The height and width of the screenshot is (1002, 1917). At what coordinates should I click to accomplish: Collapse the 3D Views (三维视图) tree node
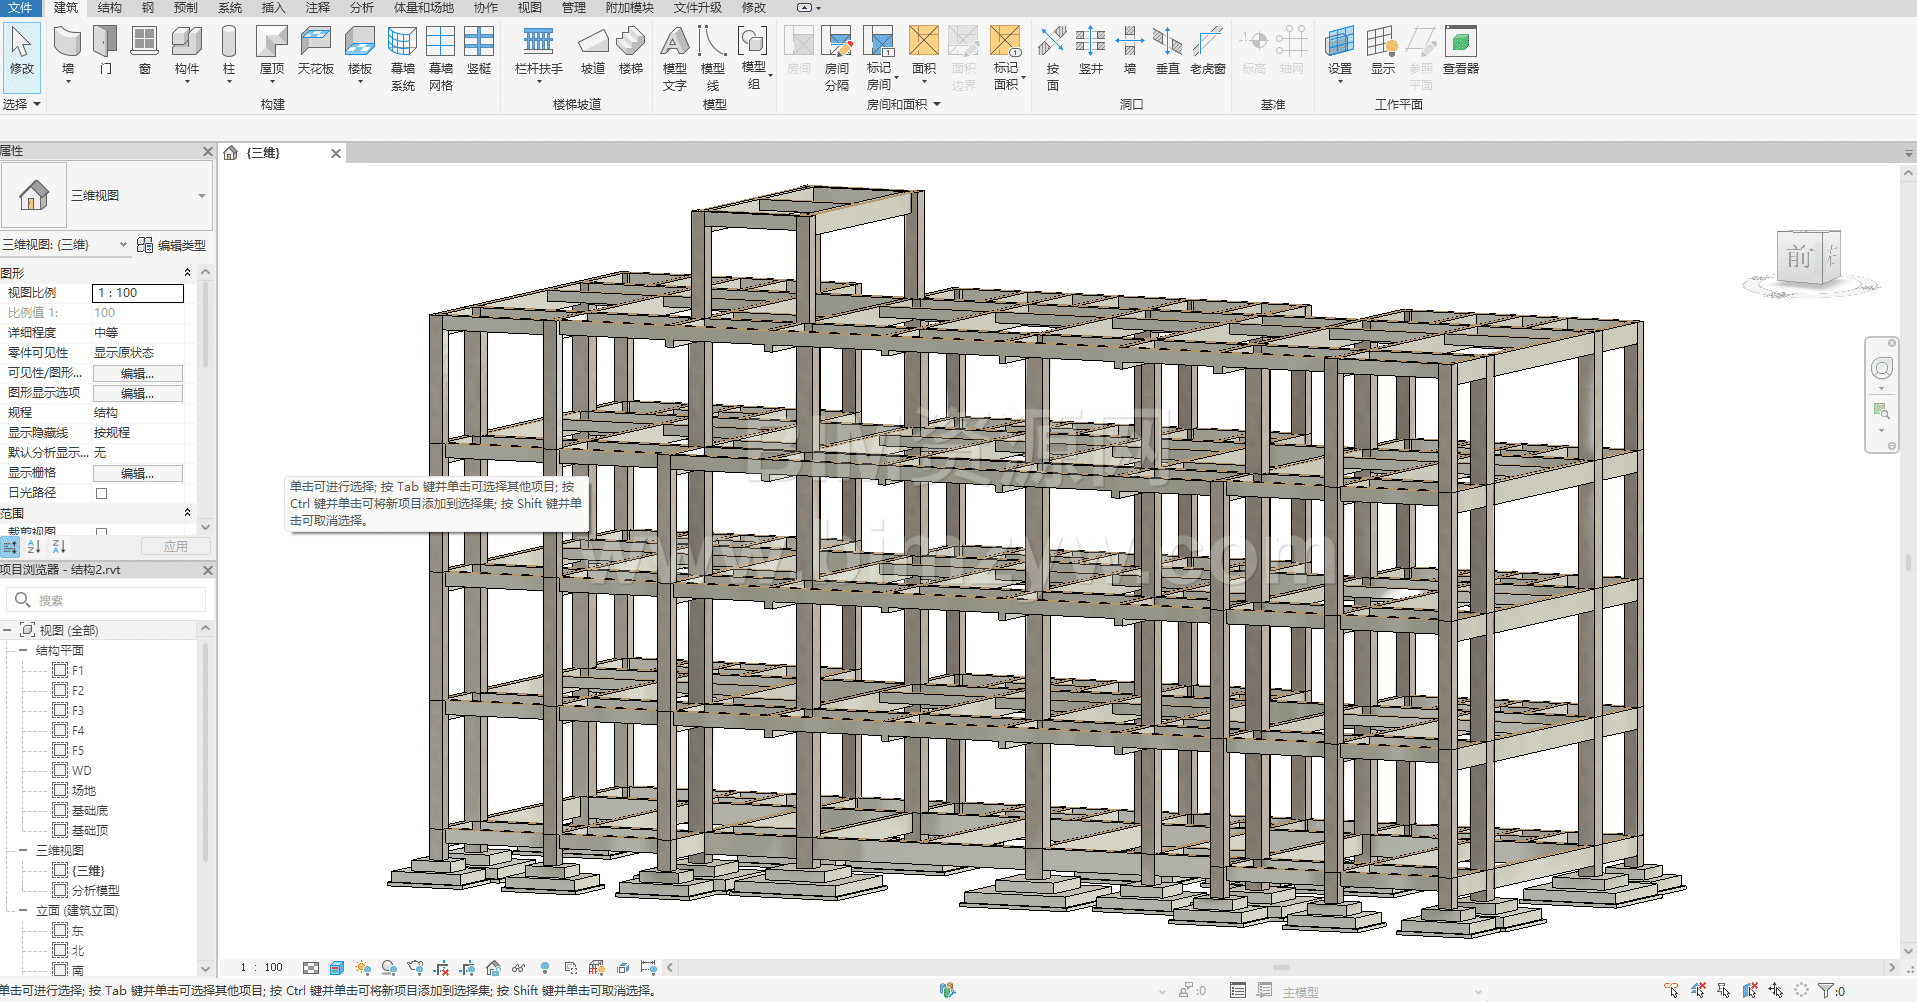coord(23,850)
